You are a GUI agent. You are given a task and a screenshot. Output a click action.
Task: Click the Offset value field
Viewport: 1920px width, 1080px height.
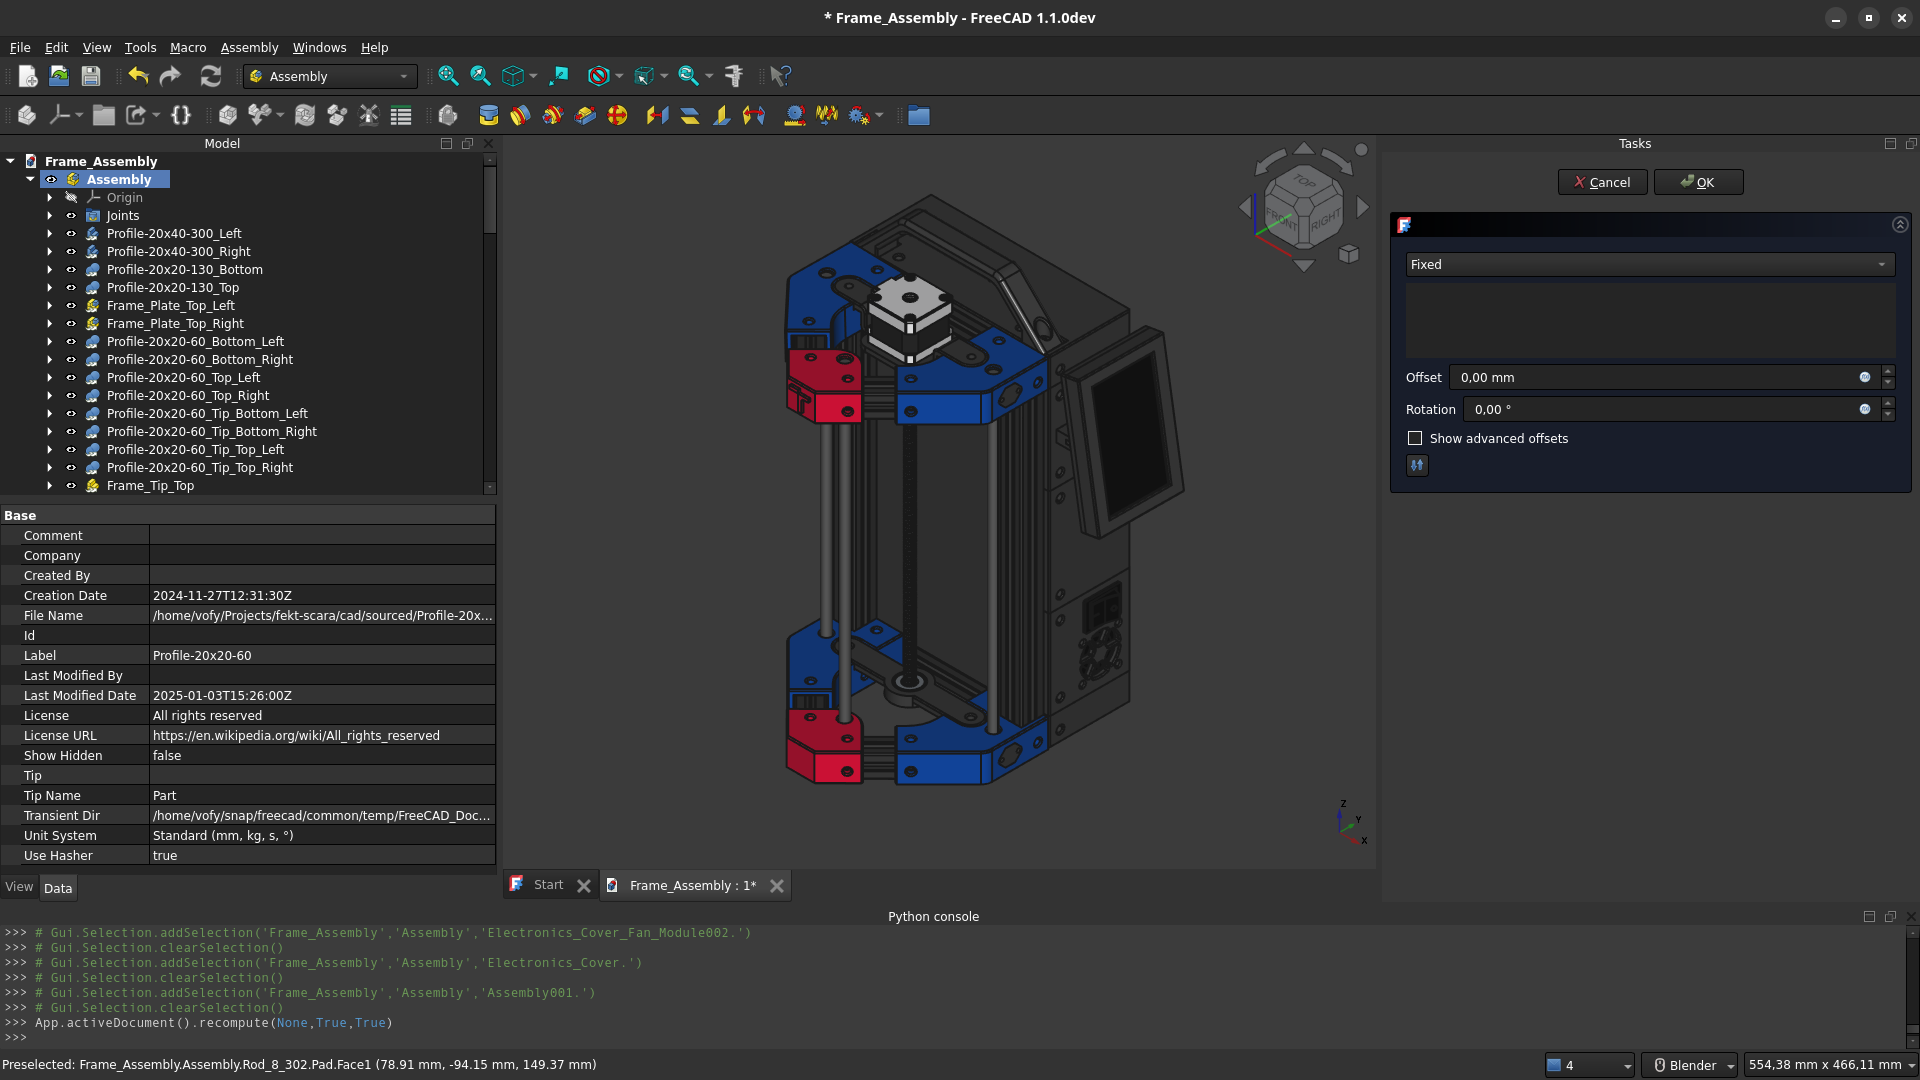point(1665,378)
